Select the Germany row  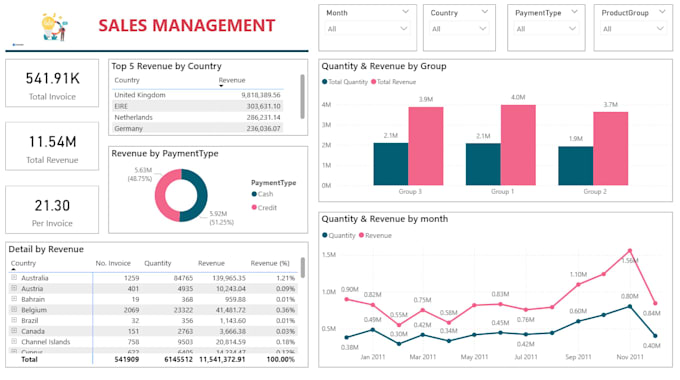click(197, 128)
